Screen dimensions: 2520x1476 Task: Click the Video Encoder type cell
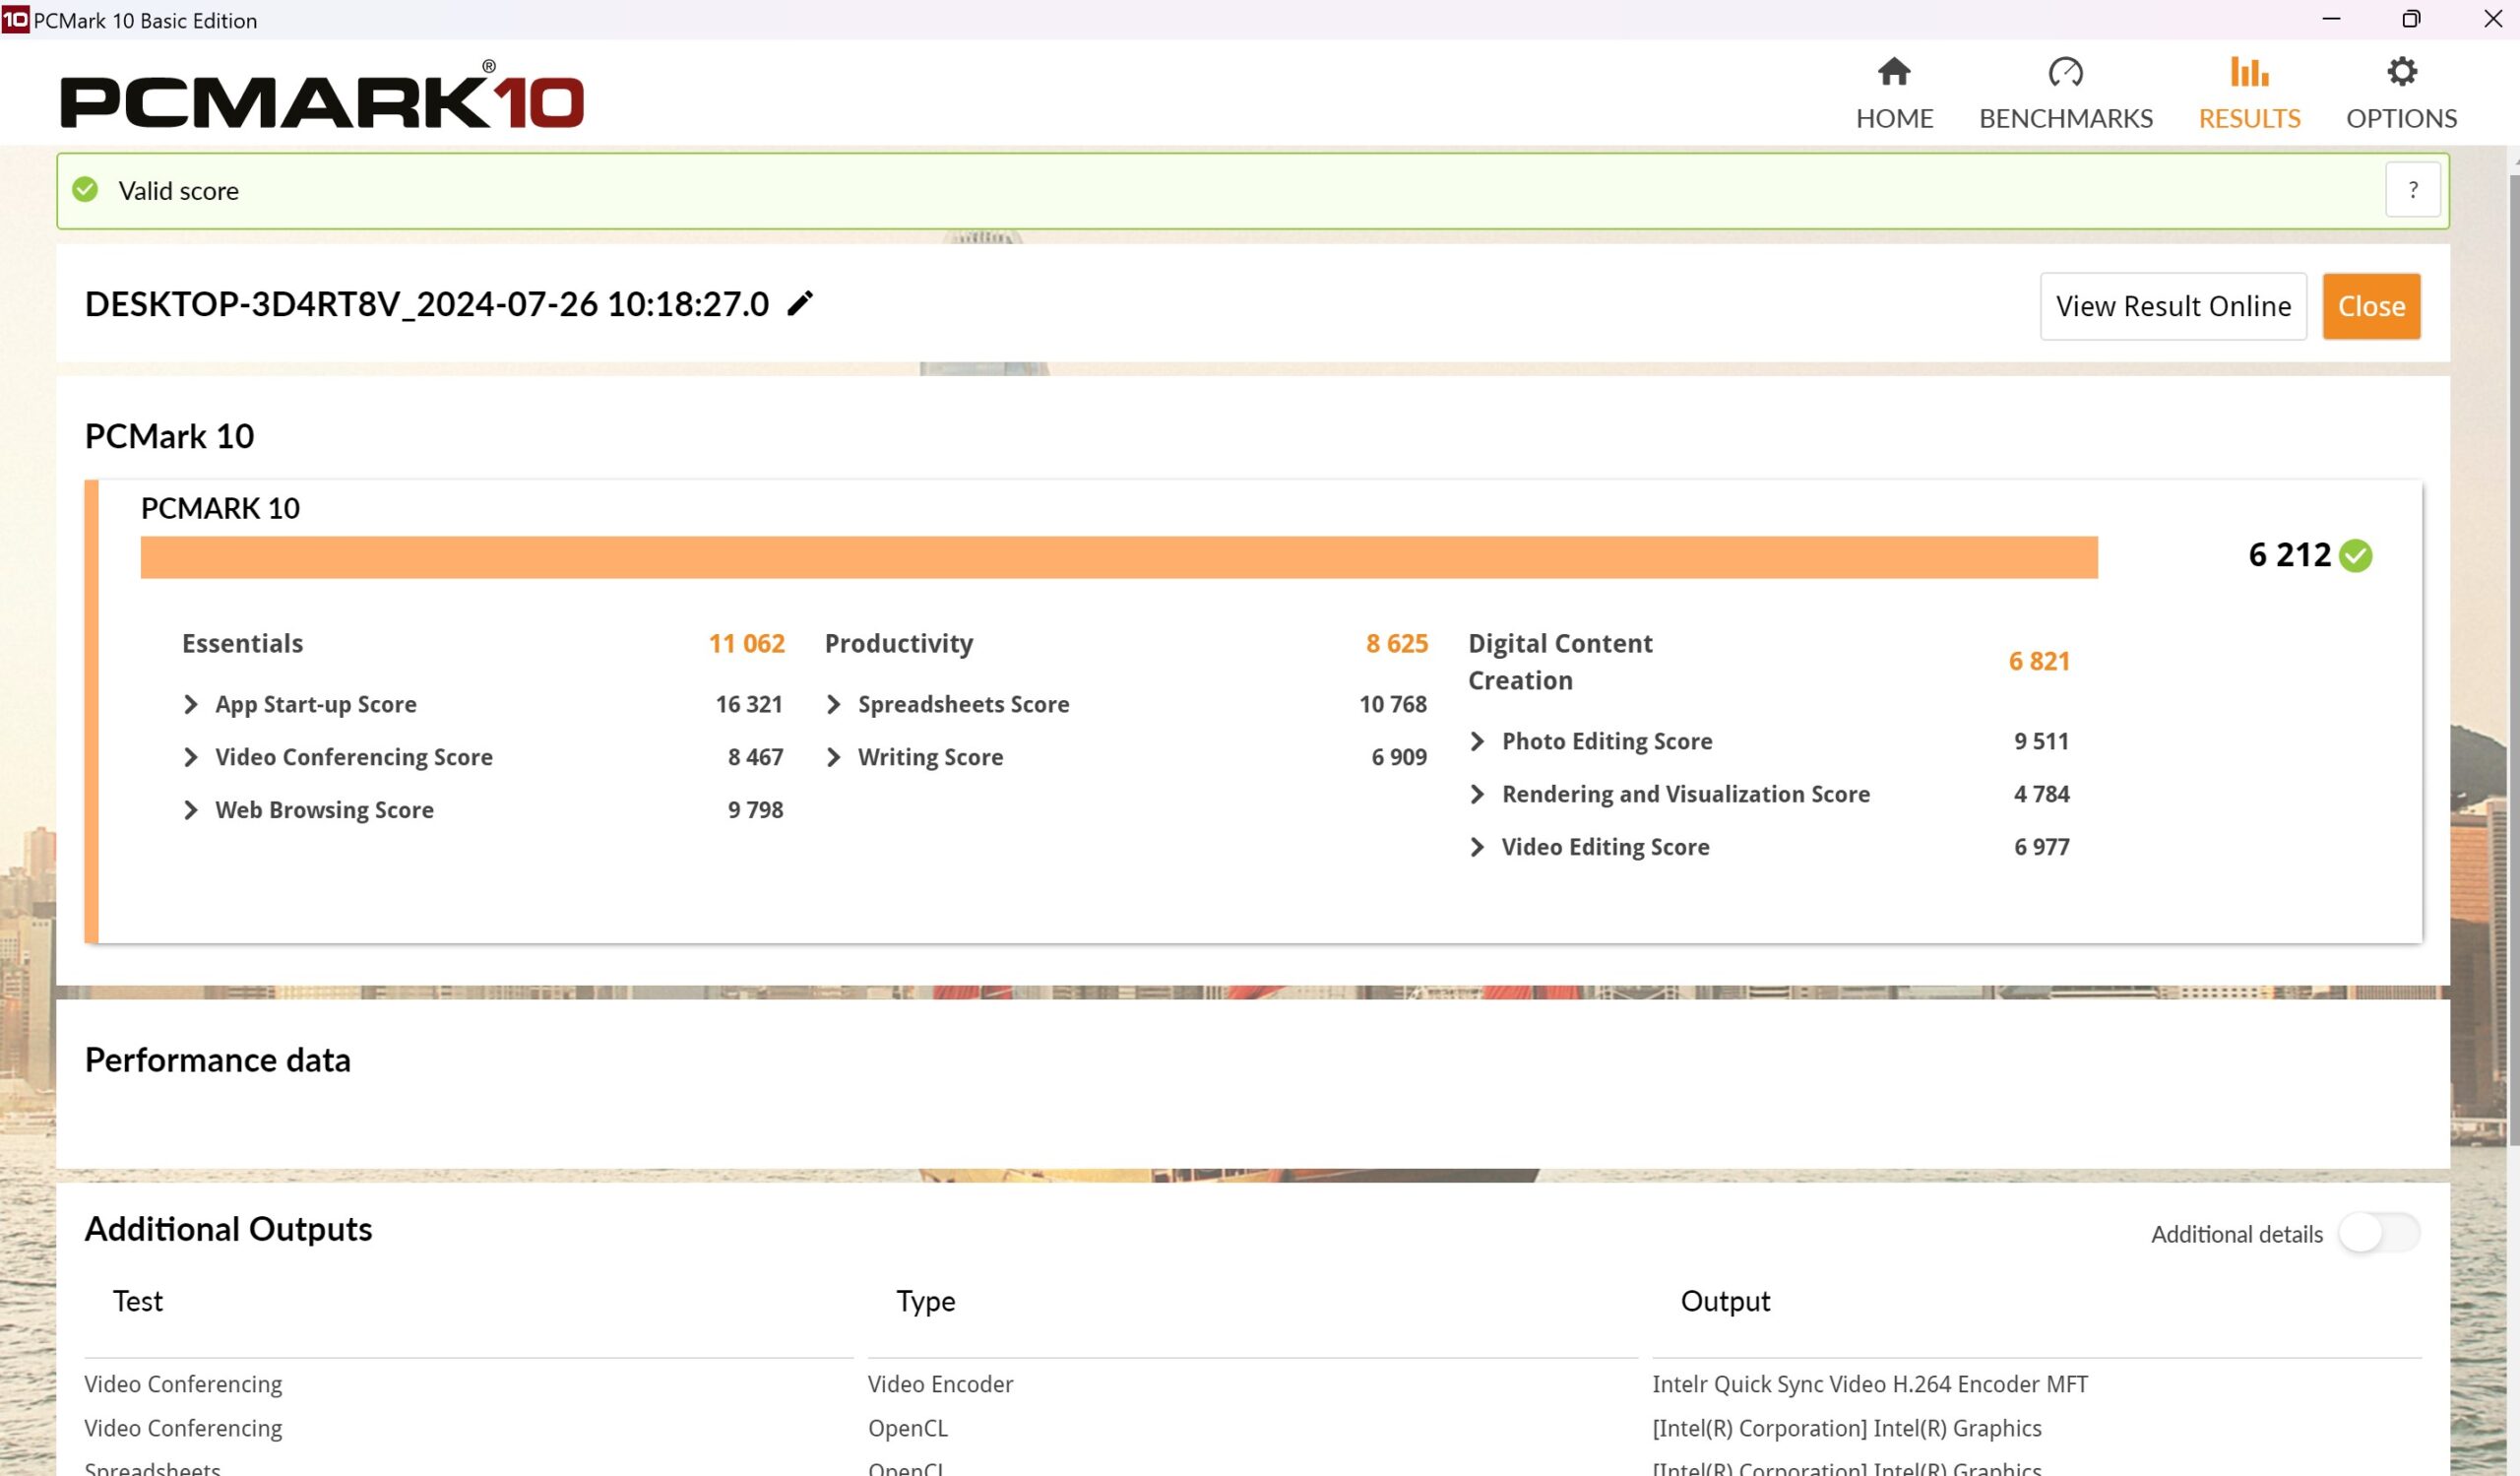pos(940,1384)
